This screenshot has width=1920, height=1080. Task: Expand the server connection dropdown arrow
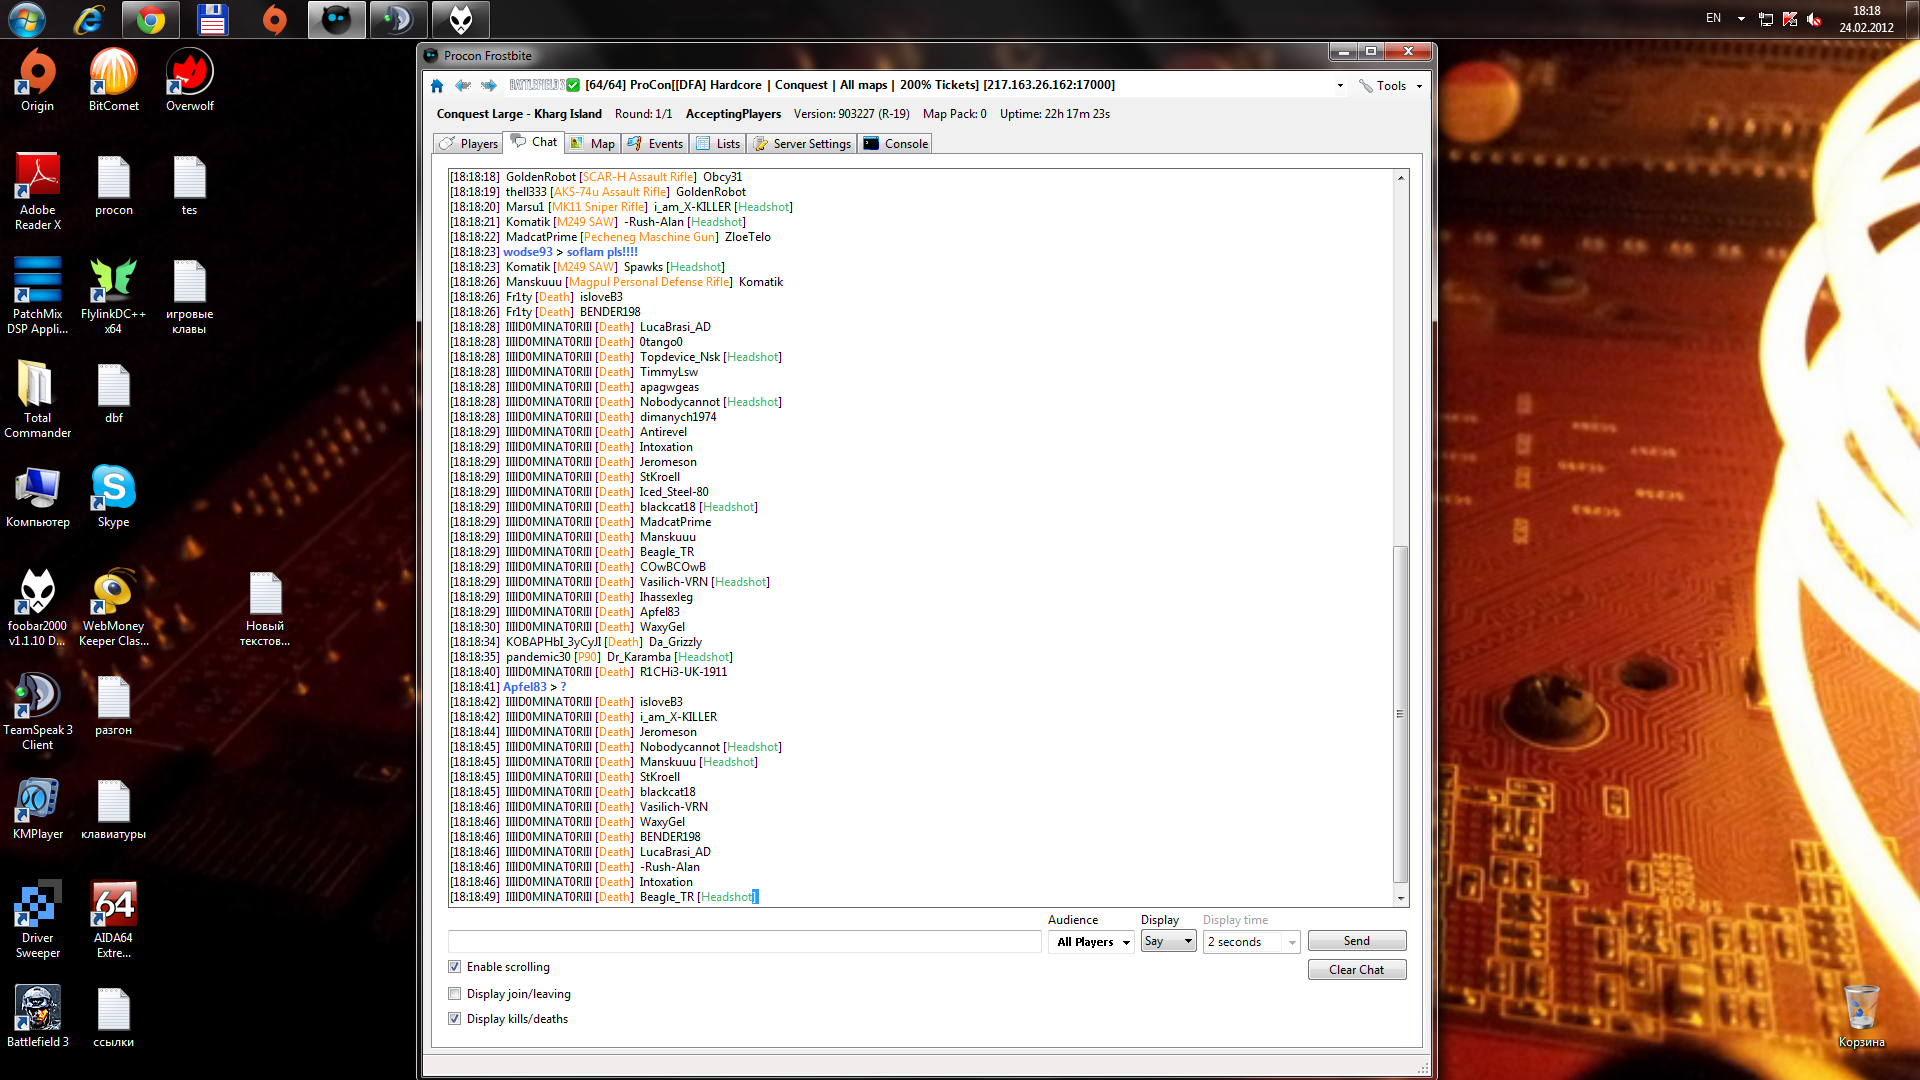[x=1340, y=86]
